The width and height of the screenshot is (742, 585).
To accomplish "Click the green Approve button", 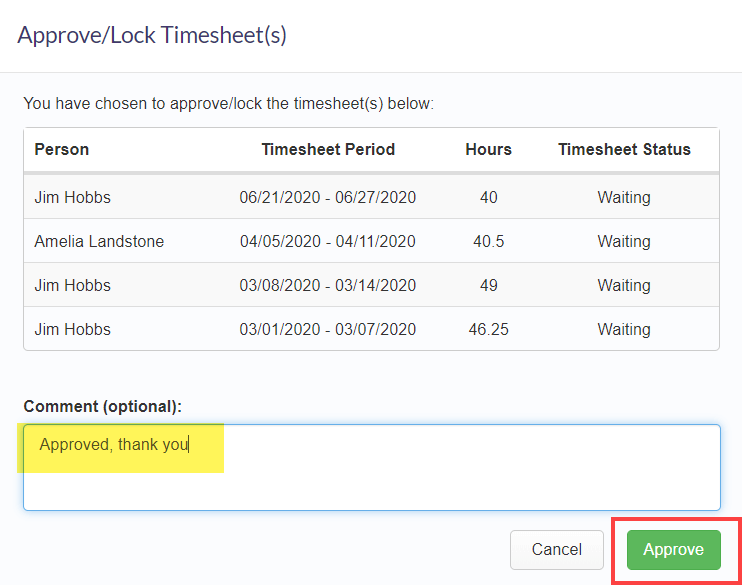I will [x=673, y=550].
